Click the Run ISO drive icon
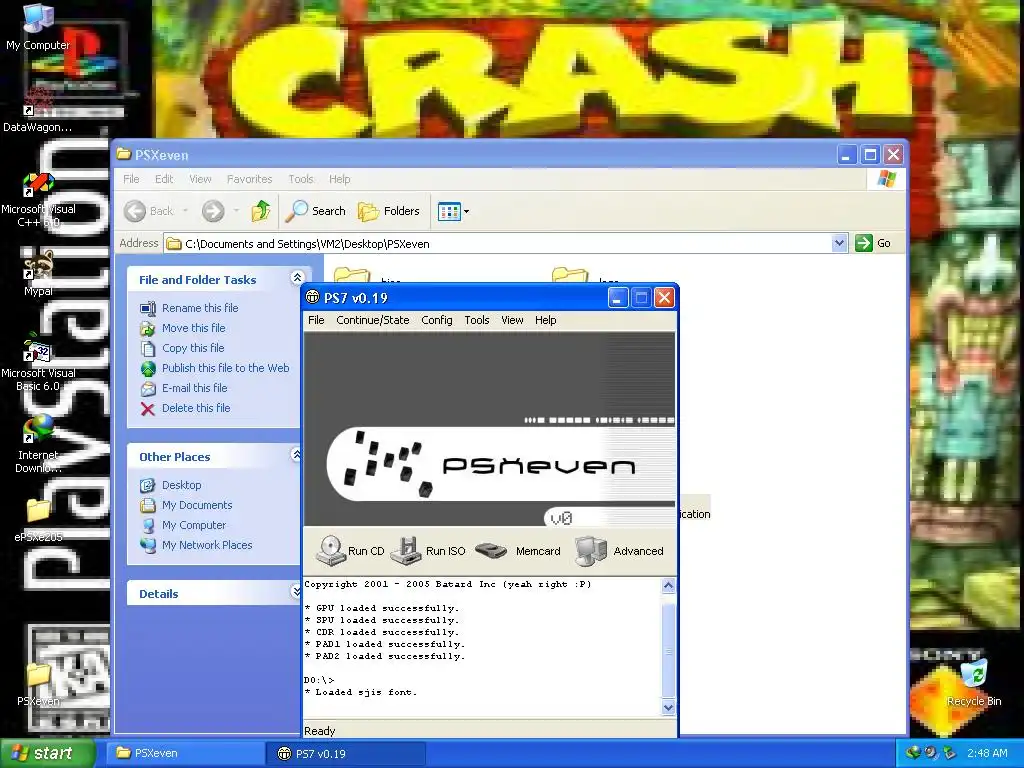 click(x=406, y=551)
